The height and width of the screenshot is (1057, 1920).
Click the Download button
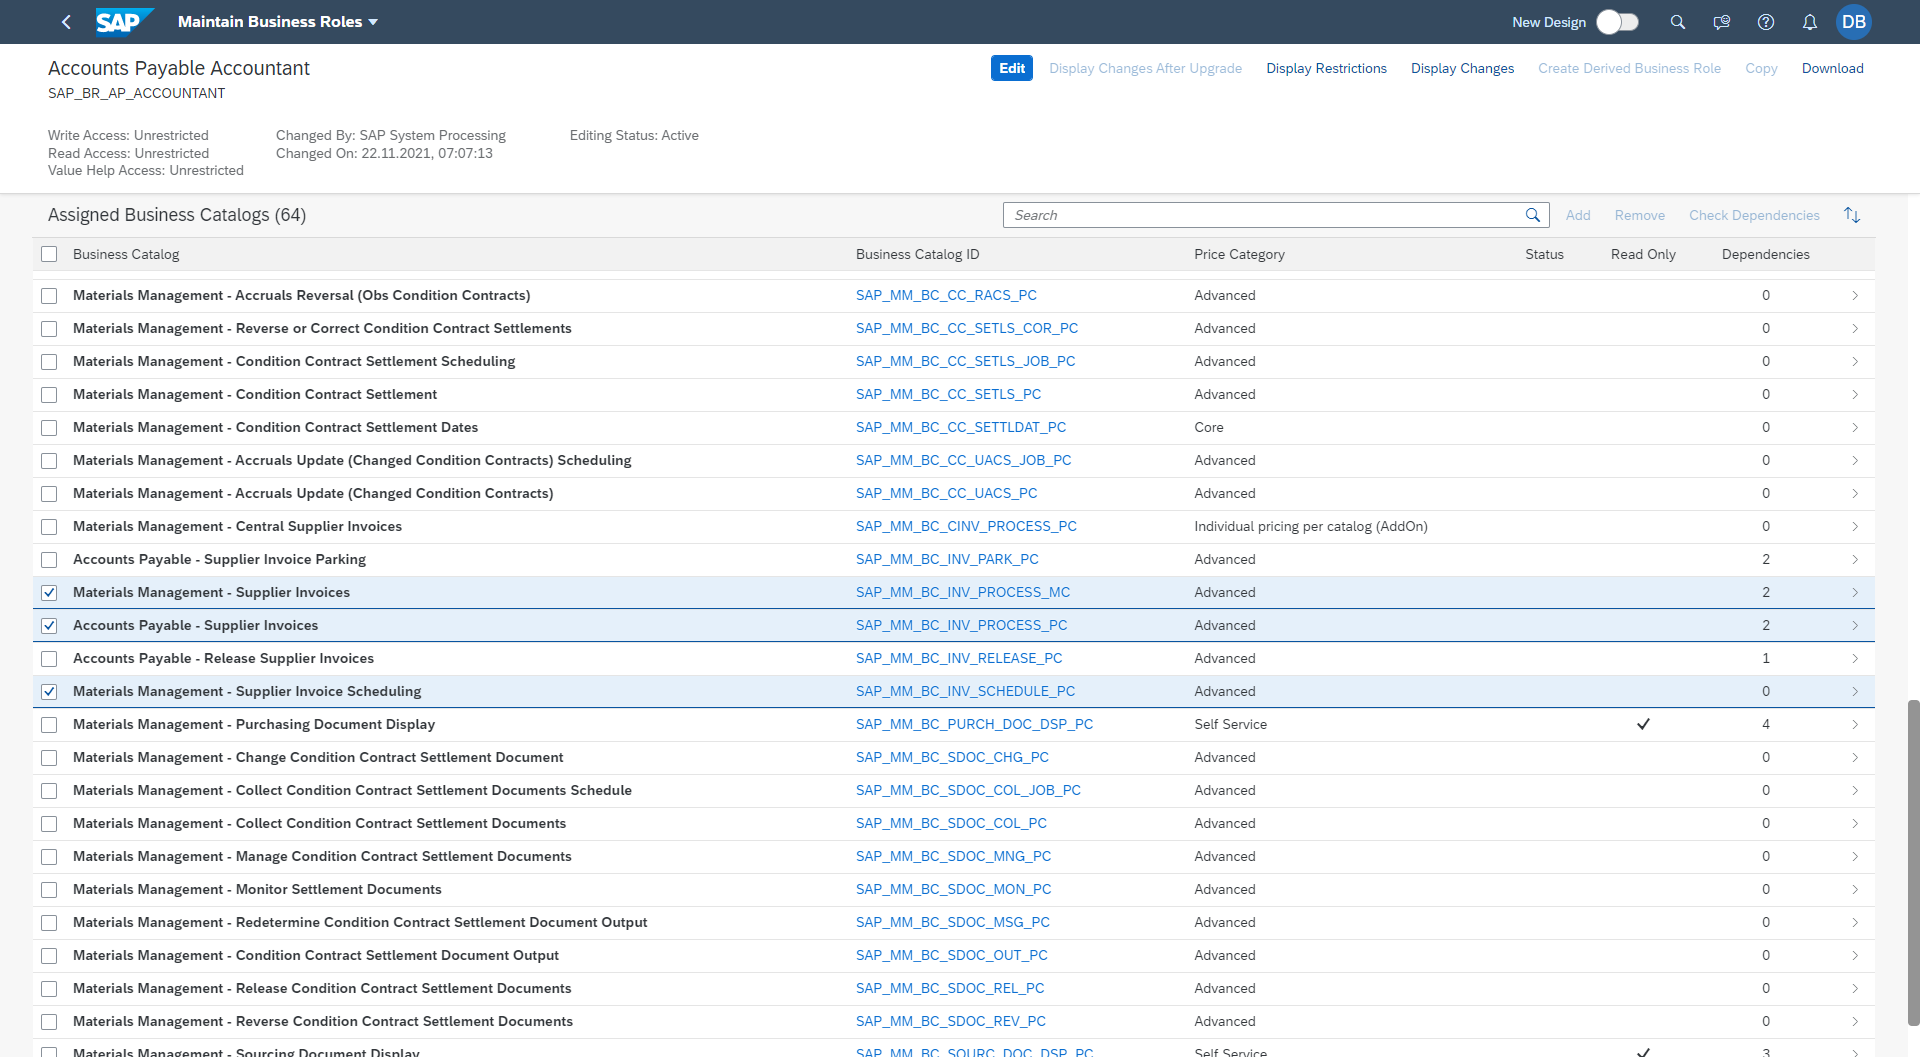click(1832, 68)
